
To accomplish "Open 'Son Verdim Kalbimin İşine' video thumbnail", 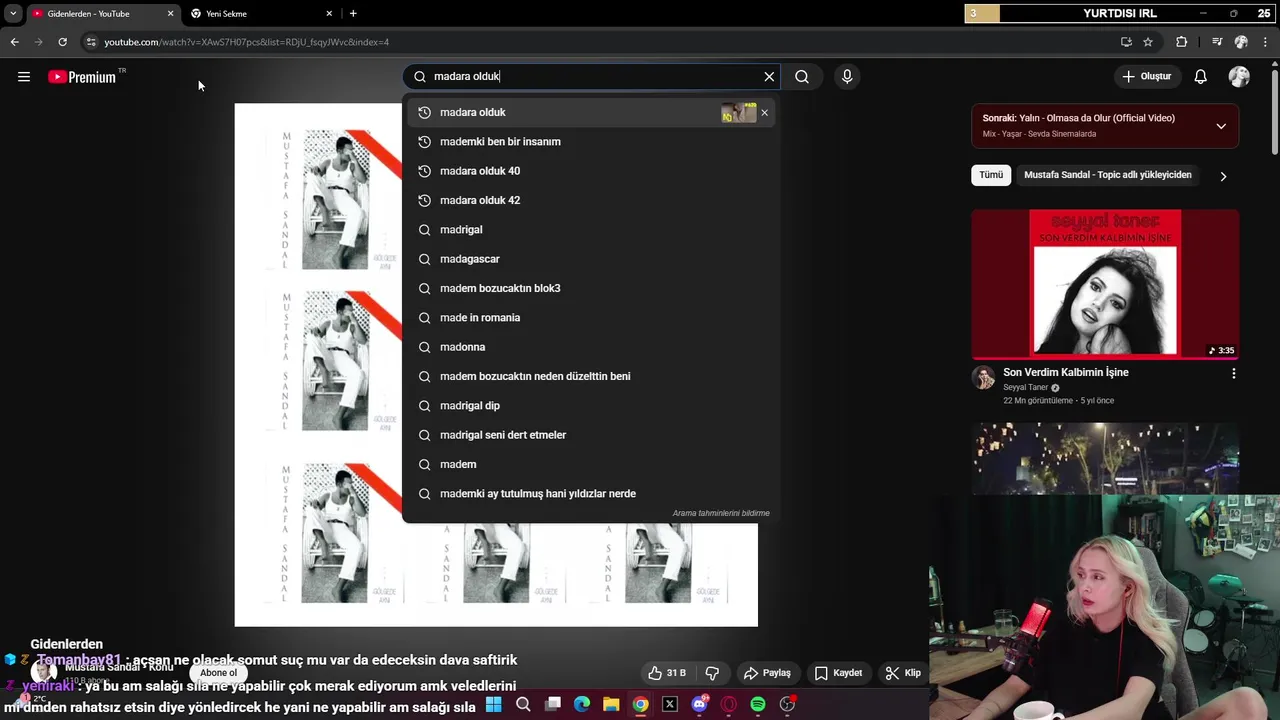I will pos(1105,284).
